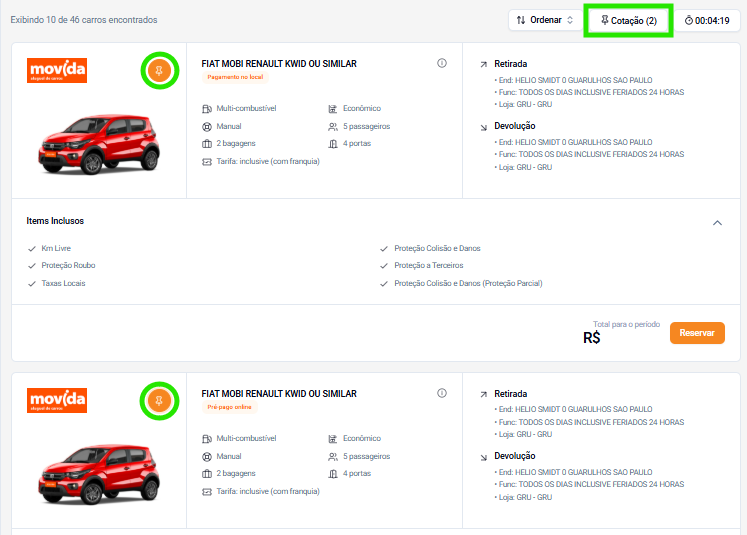Image resolution: width=747 pixels, height=535 pixels.
Task: Open info icon for Pagamento no local car
Action: pyautogui.click(x=442, y=63)
